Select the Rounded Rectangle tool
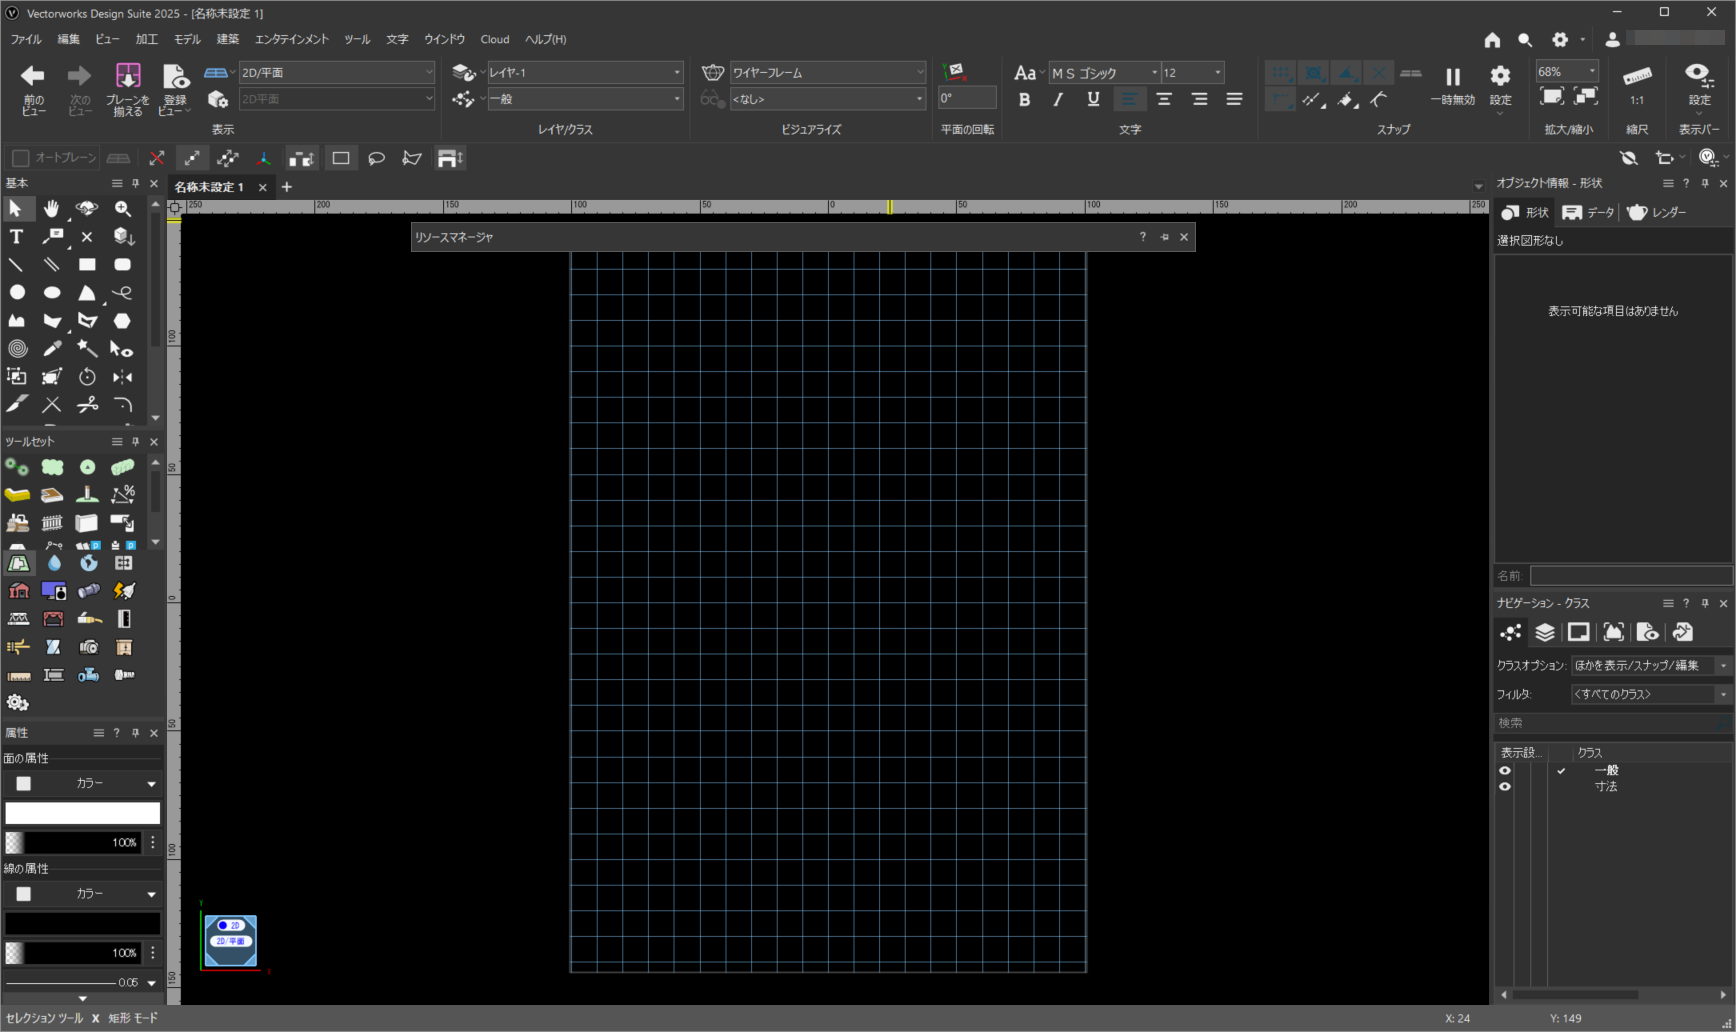Viewport: 1736px width, 1032px height. click(123, 264)
